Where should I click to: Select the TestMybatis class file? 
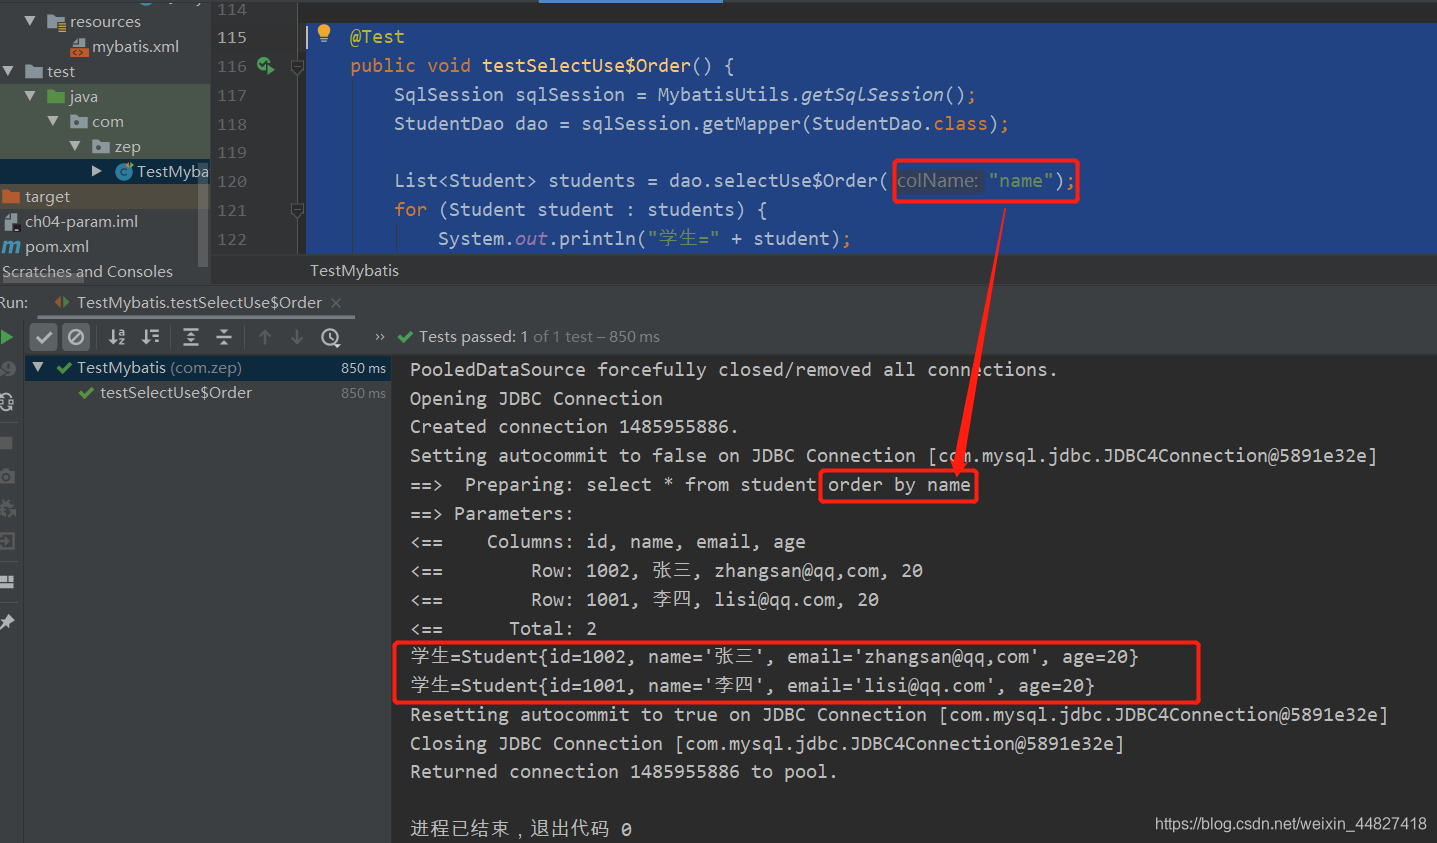(x=172, y=171)
